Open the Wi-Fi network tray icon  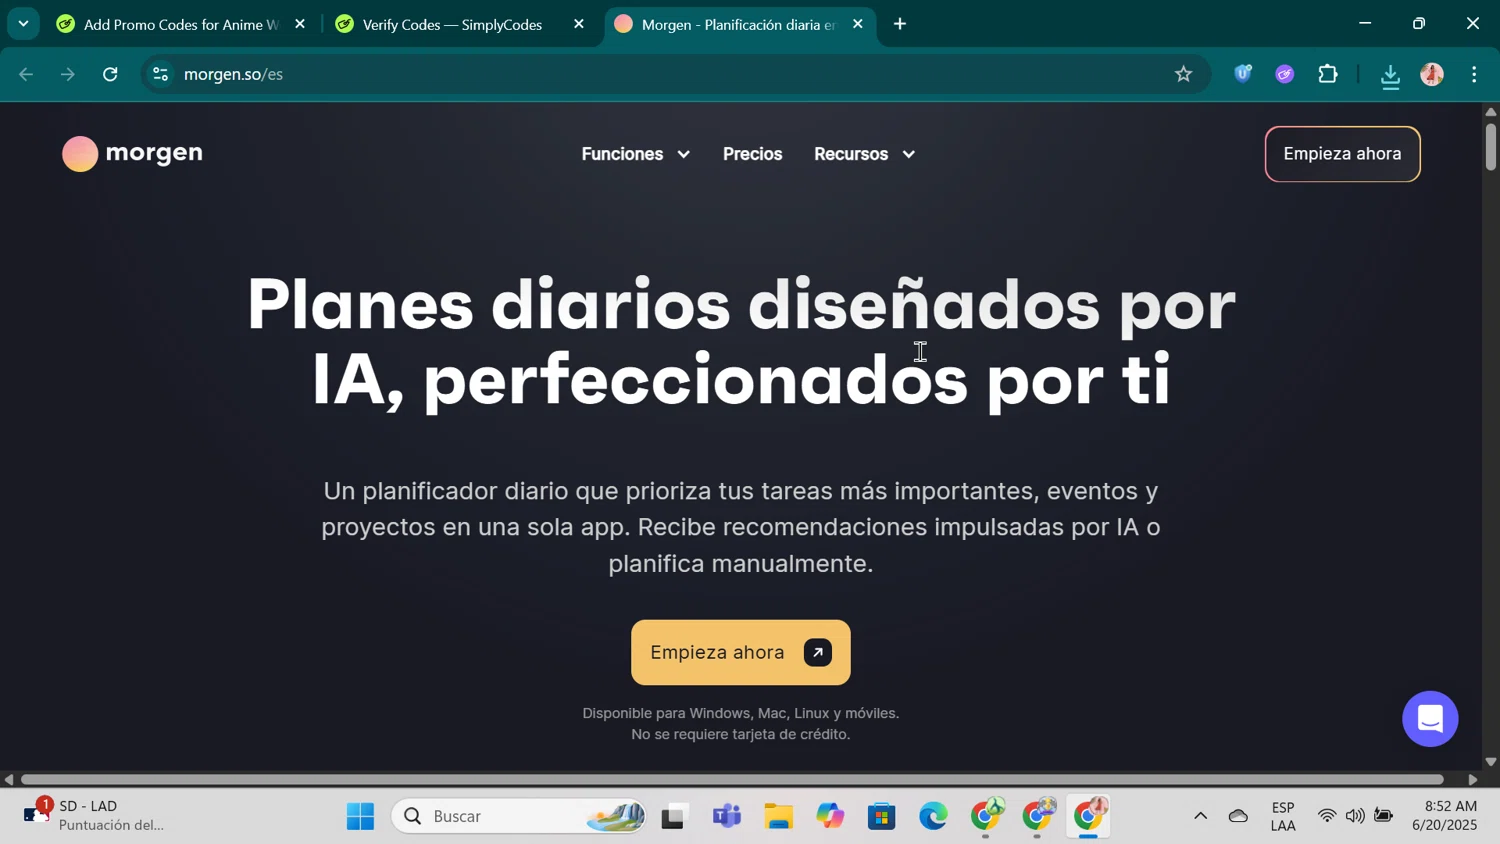pyautogui.click(x=1327, y=816)
